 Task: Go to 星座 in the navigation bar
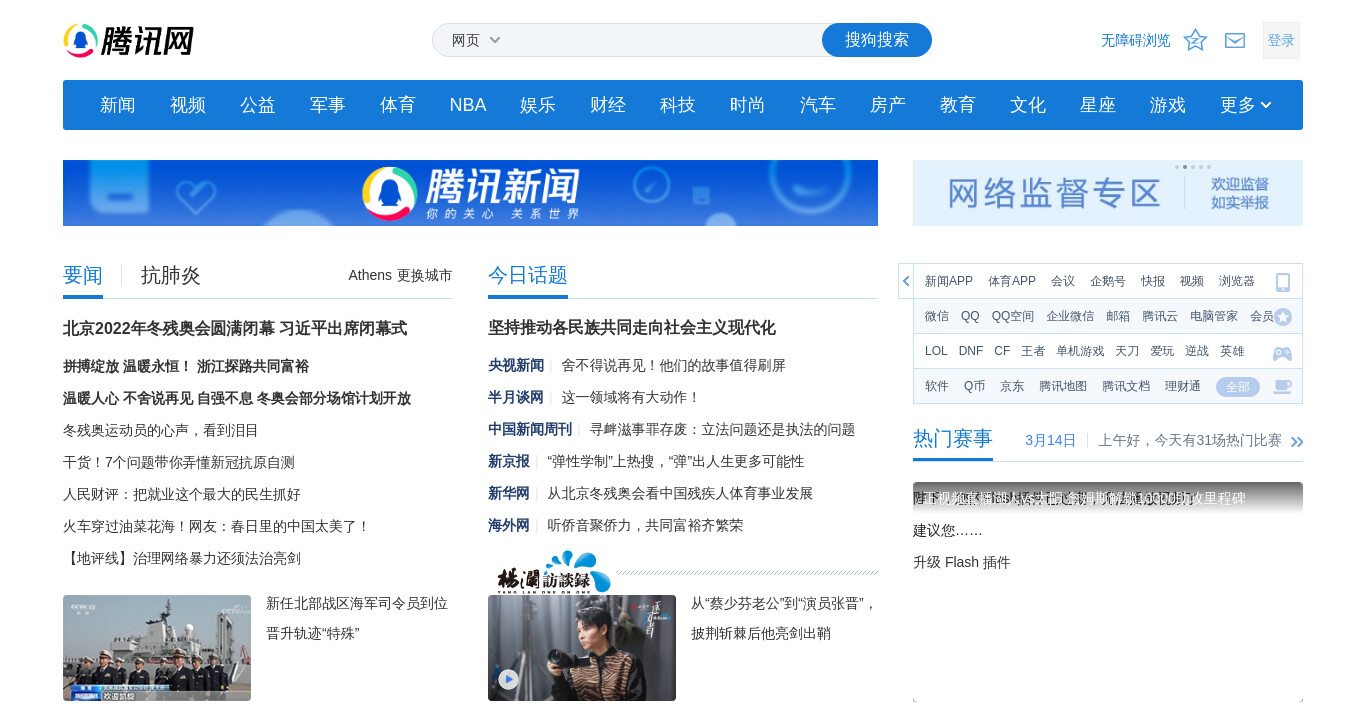click(x=1098, y=105)
